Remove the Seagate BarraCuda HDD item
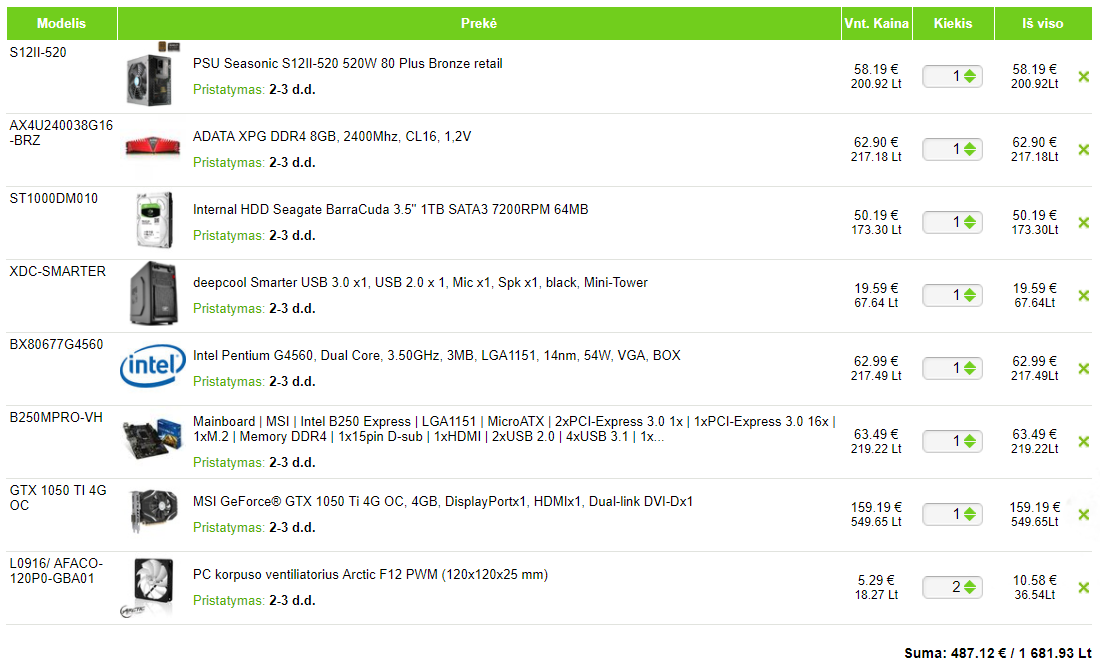 pyautogui.click(x=1083, y=223)
